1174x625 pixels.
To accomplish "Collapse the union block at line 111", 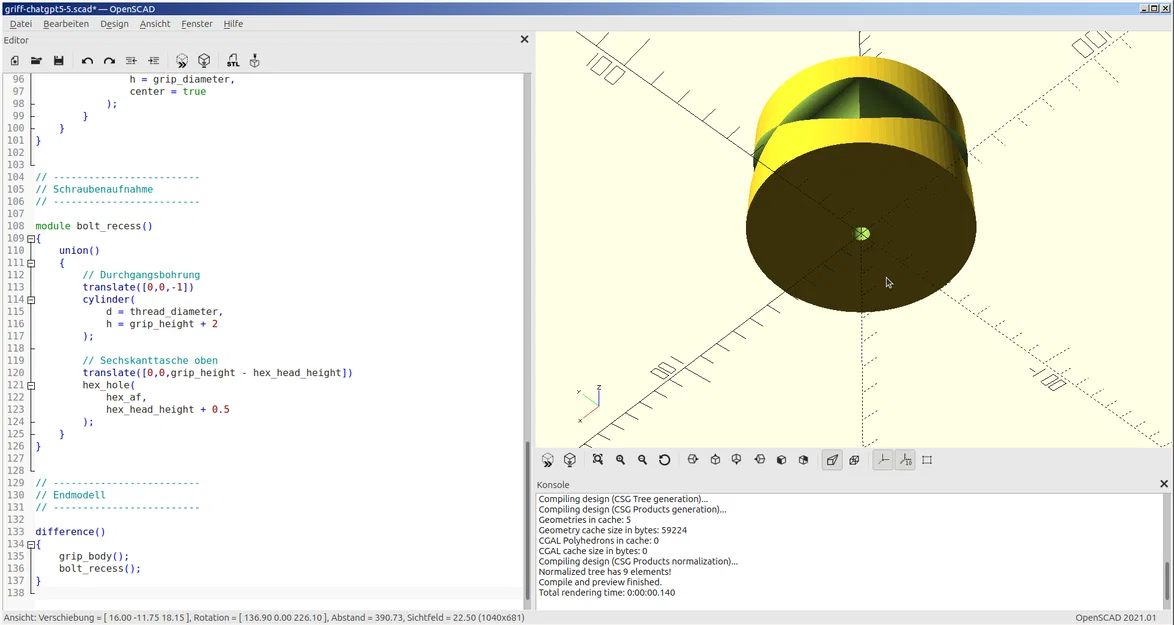I will click(x=31, y=263).
